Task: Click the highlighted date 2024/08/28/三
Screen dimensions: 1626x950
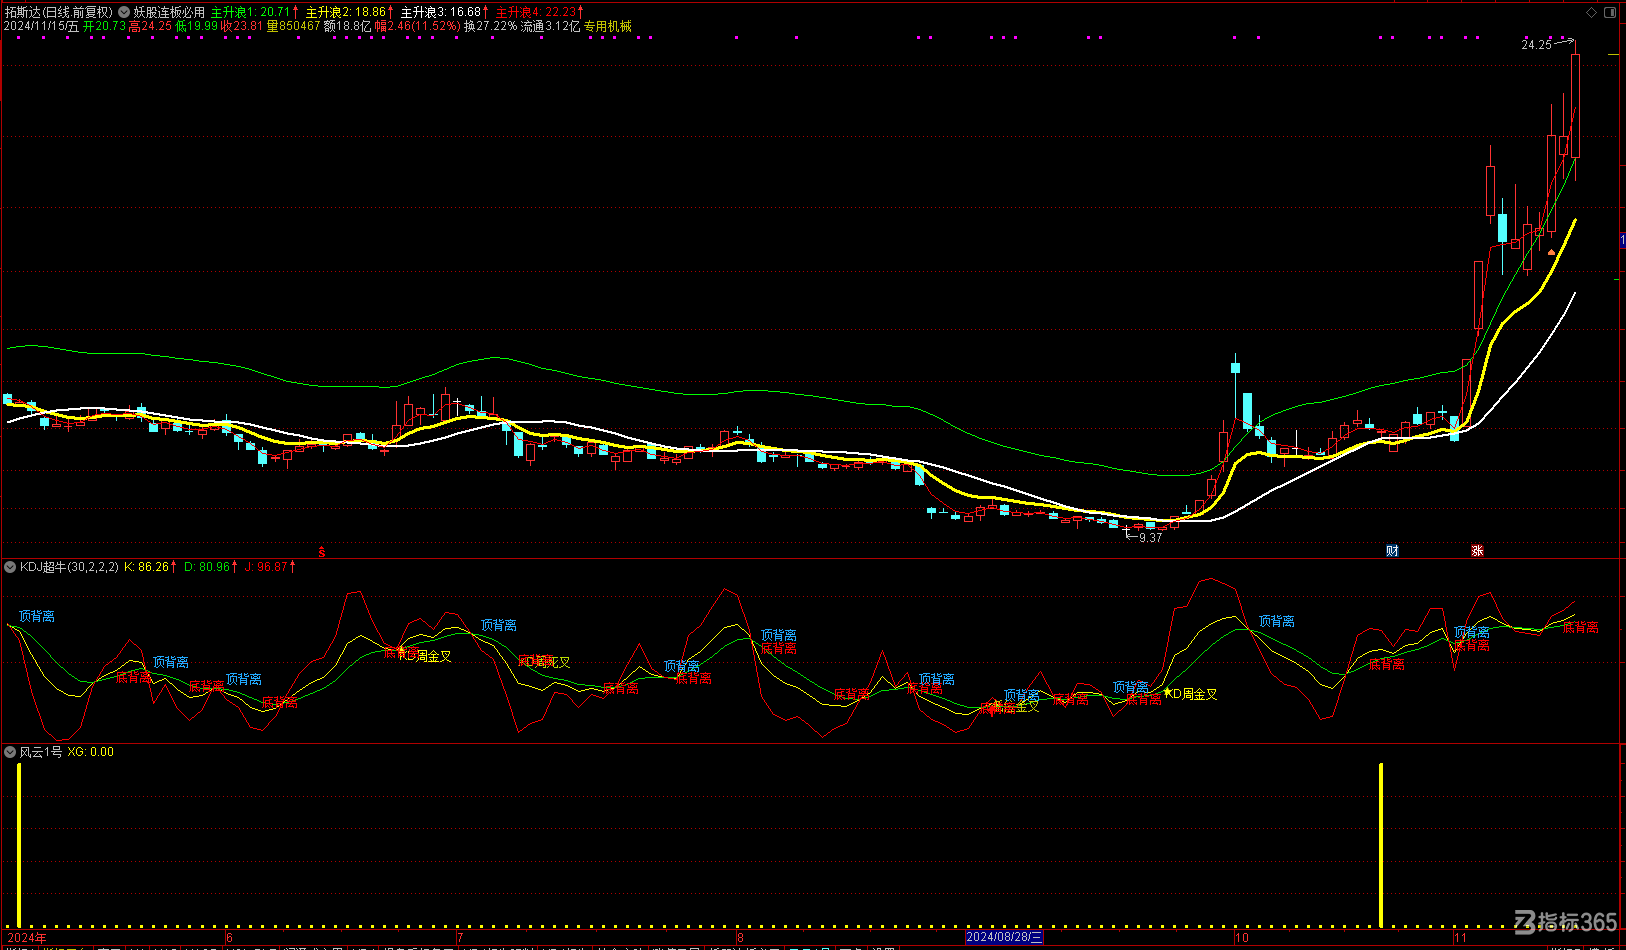Action: (x=1004, y=937)
